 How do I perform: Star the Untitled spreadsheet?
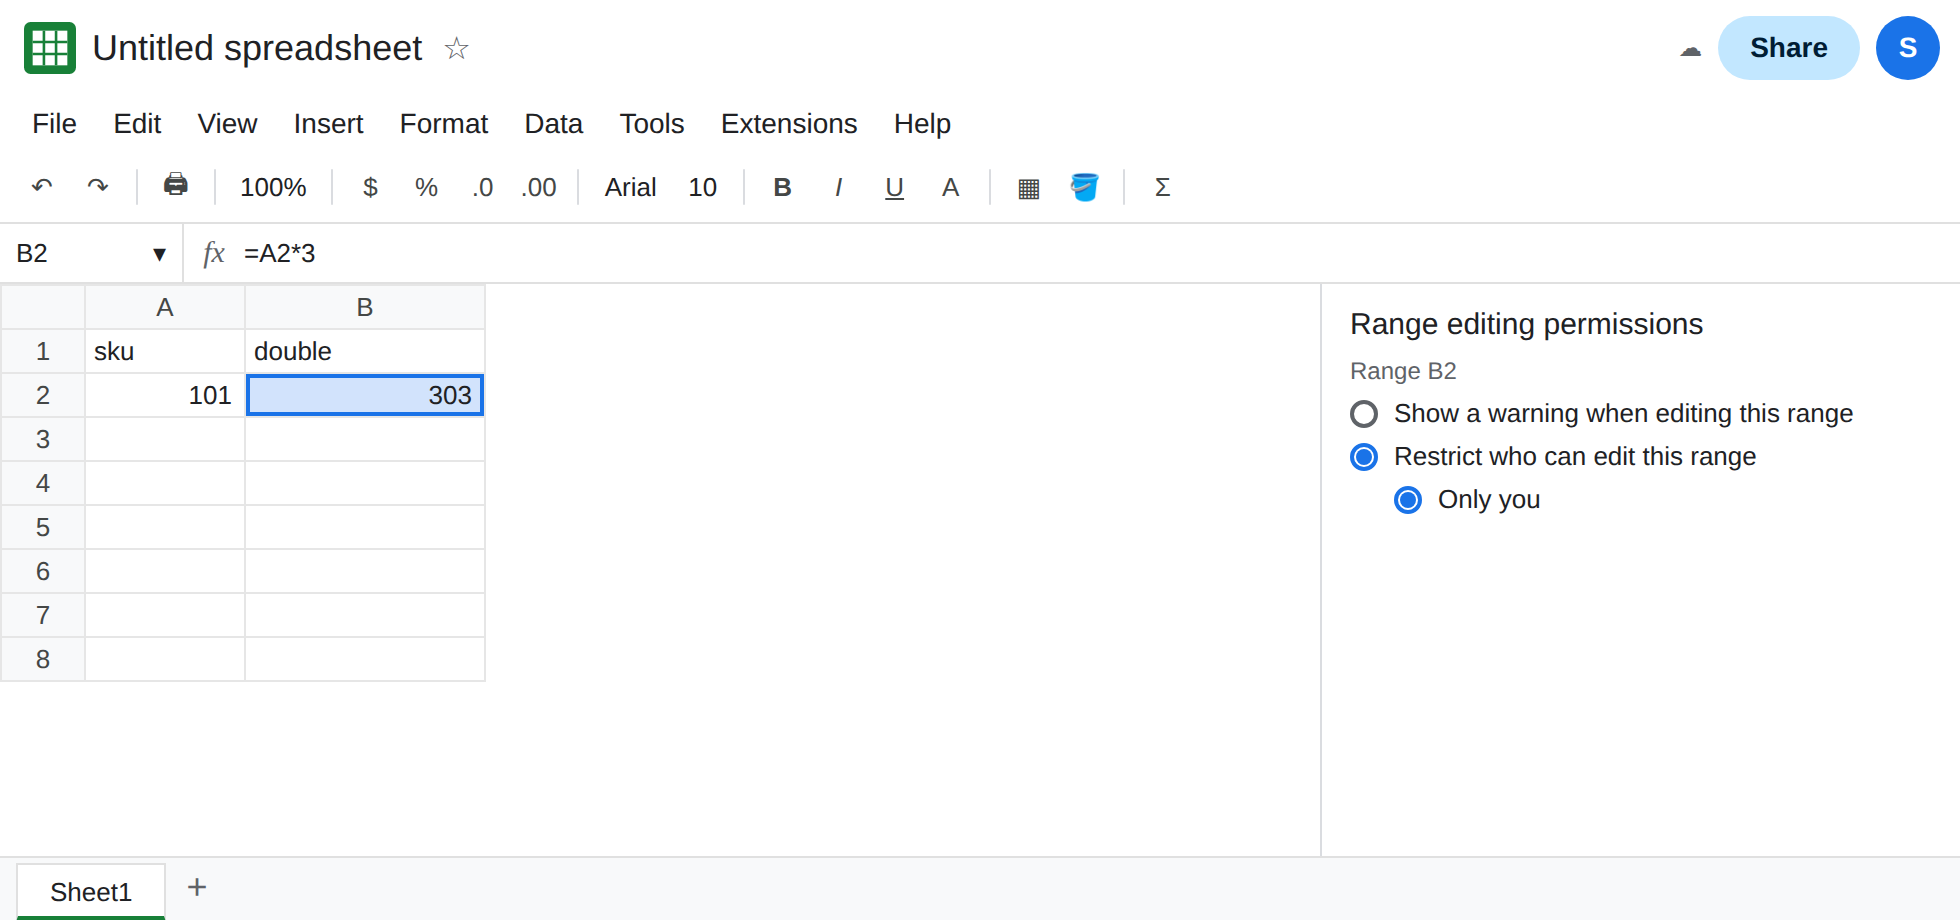point(456,48)
